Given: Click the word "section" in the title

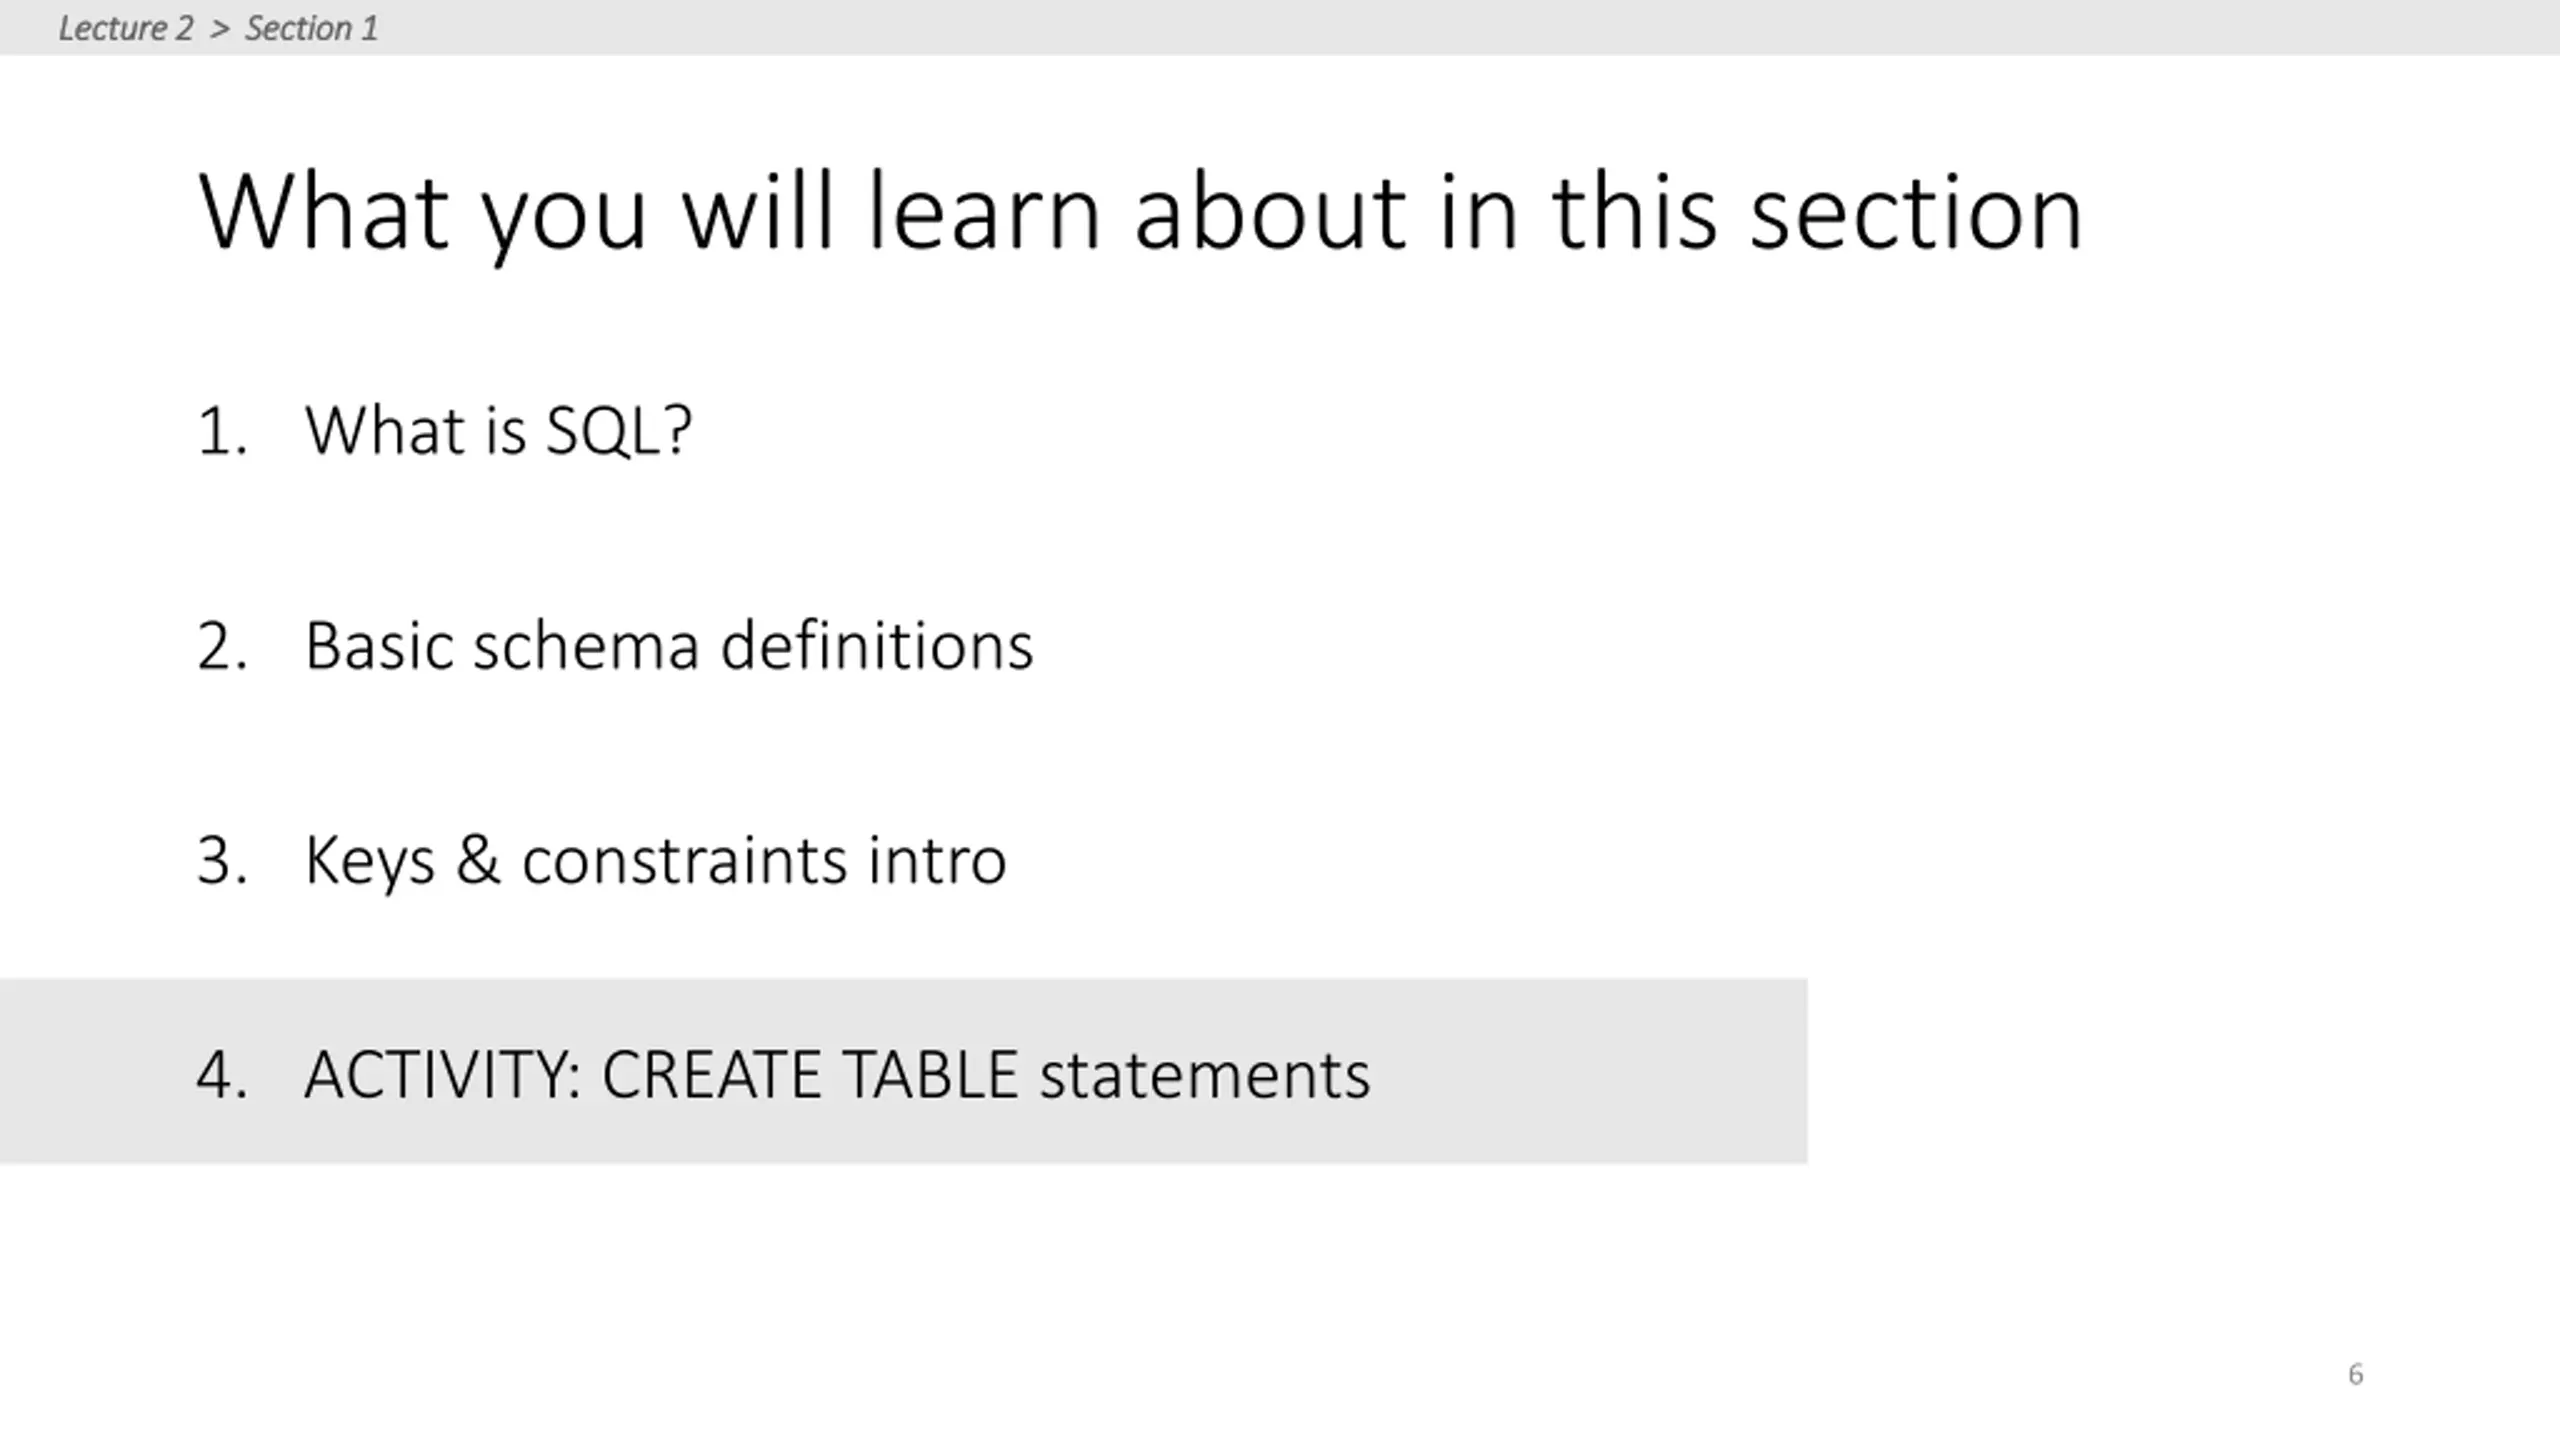Looking at the screenshot, I should (1916, 212).
